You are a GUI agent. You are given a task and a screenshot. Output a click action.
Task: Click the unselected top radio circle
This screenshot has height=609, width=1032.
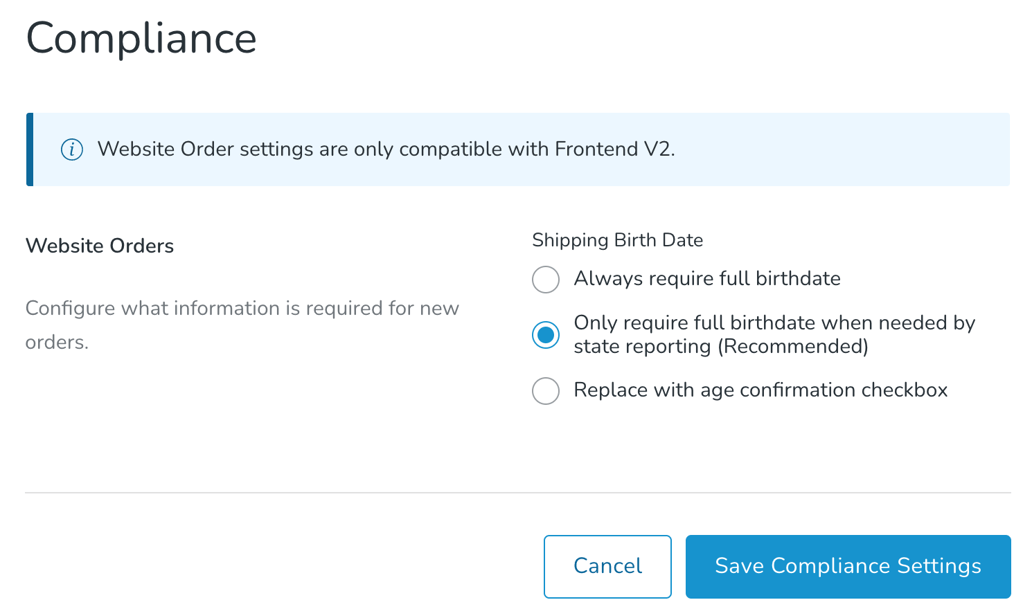(x=545, y=280)
